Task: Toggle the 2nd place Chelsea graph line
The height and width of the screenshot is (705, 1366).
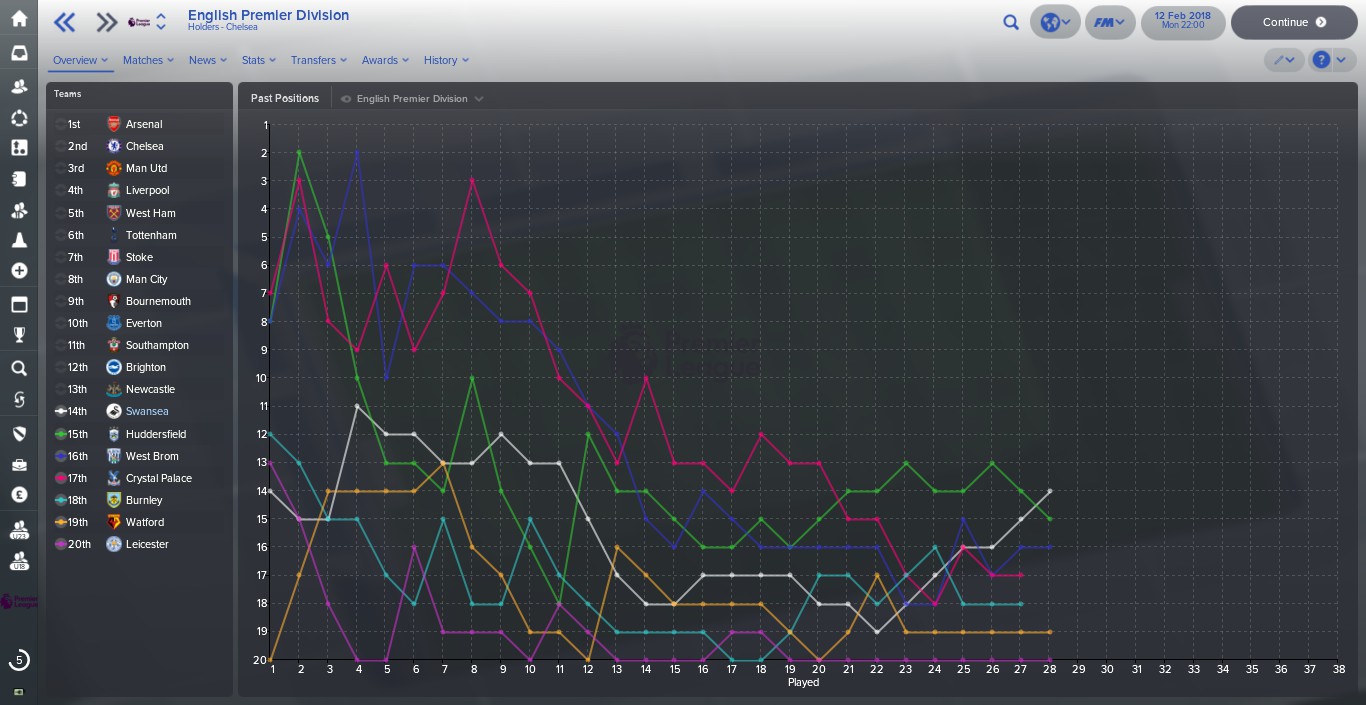Action: point(61,146)
